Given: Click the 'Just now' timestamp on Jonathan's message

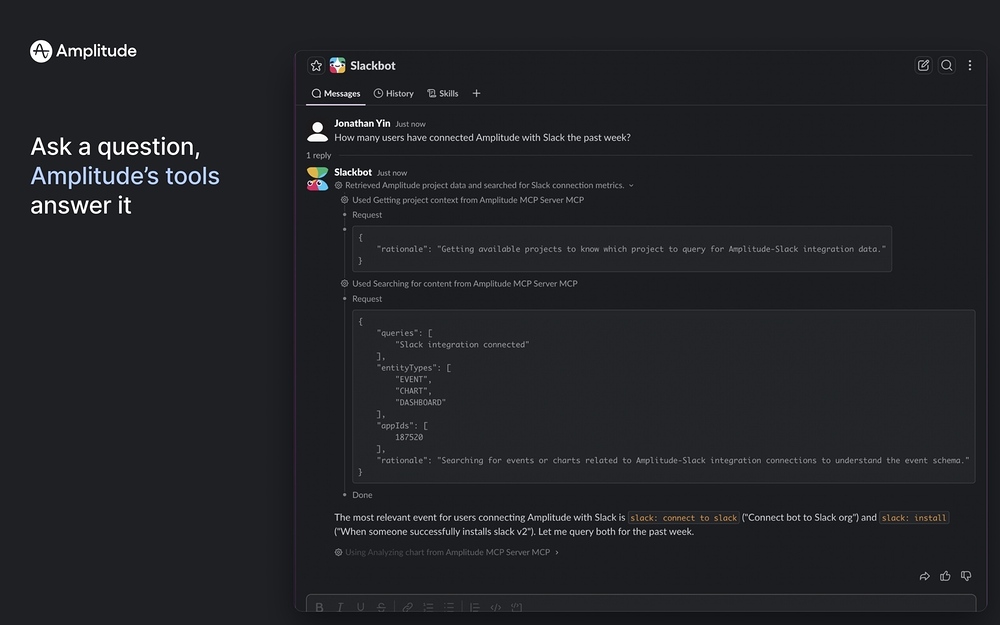Looking at the screenshot, I should click(x=410, y=124).
